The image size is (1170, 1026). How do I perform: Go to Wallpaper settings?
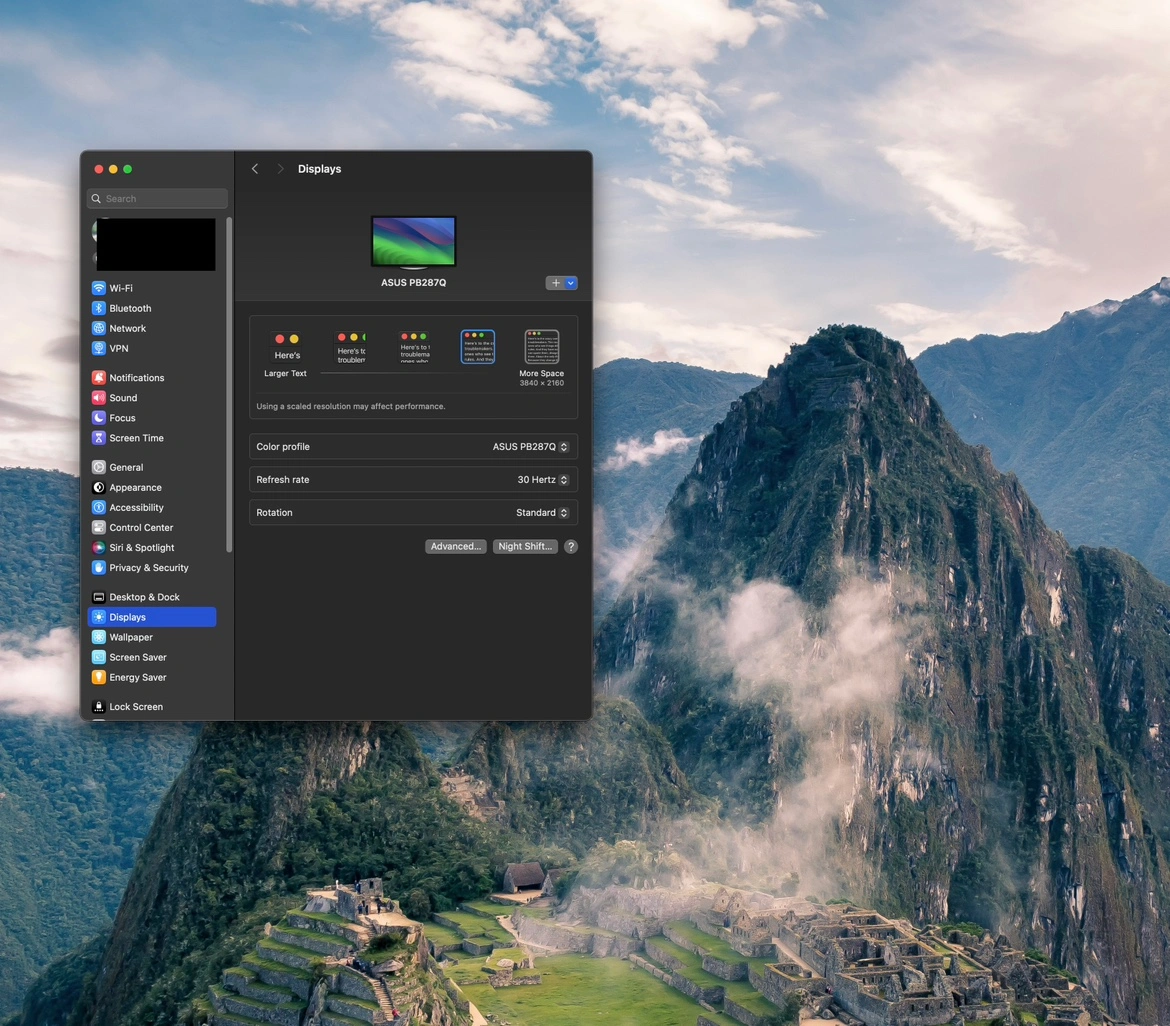tap(131, 637)
